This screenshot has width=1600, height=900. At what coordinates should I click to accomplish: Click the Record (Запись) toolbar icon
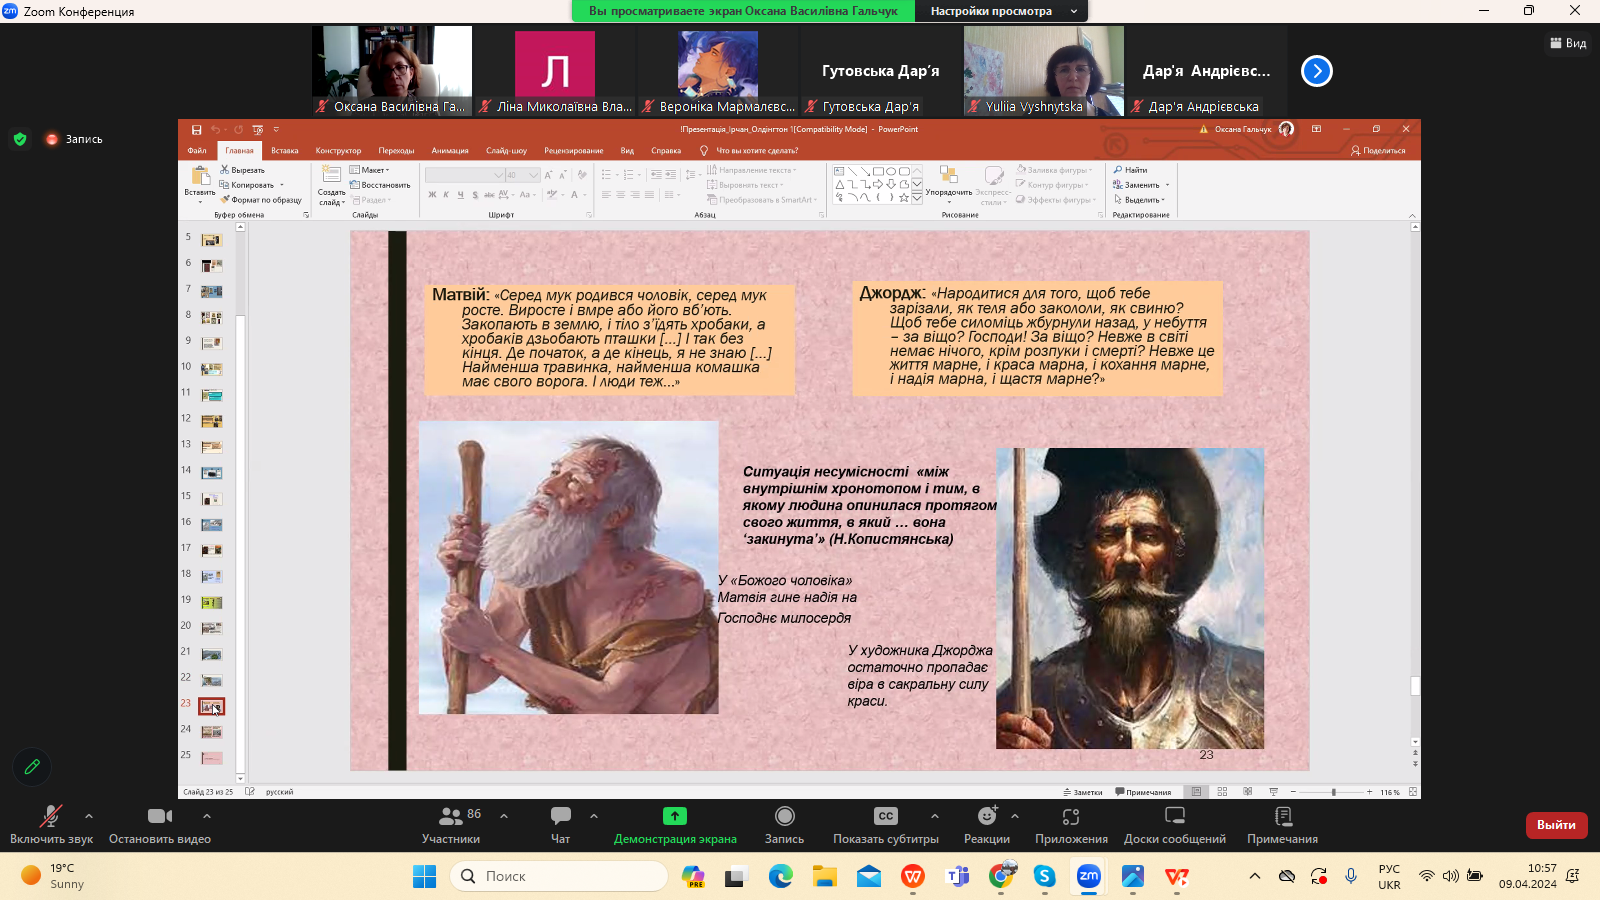[784, 817]
